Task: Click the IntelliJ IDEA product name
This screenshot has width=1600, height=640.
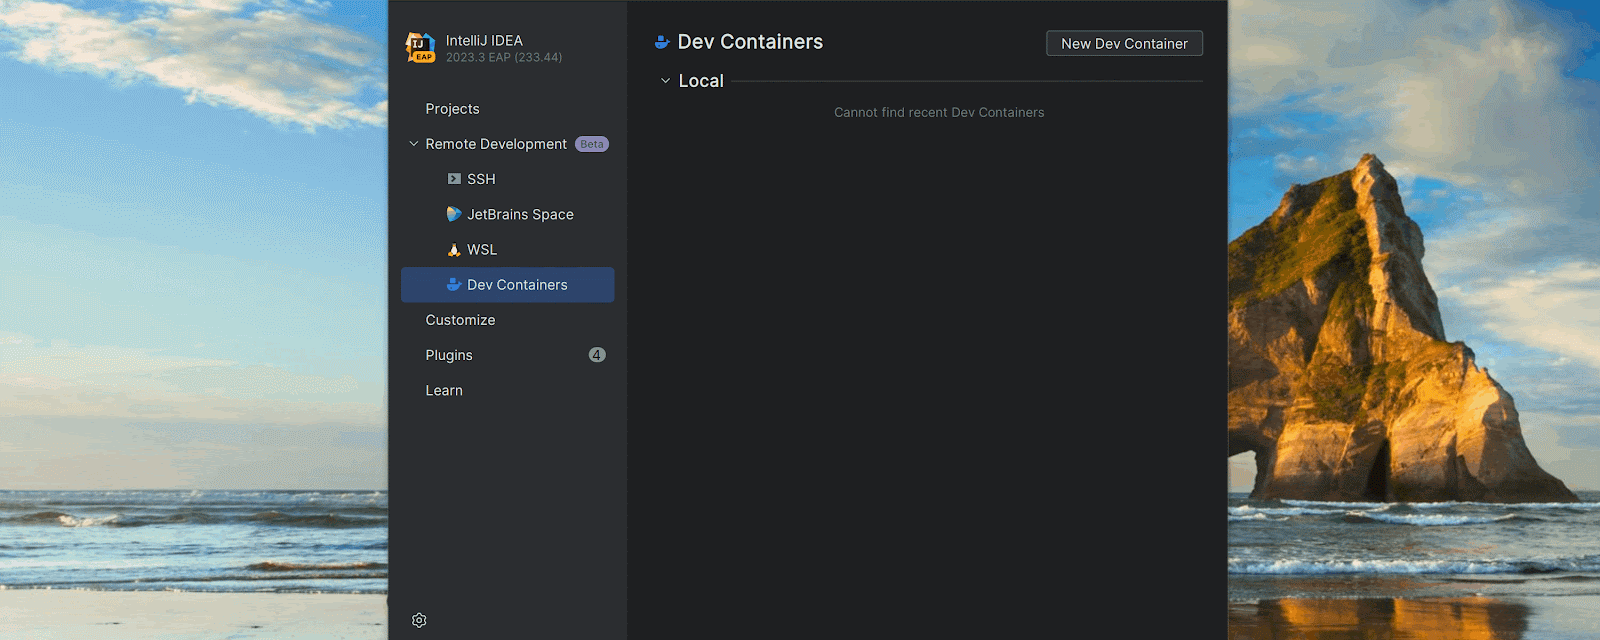Action: point(484,41)
